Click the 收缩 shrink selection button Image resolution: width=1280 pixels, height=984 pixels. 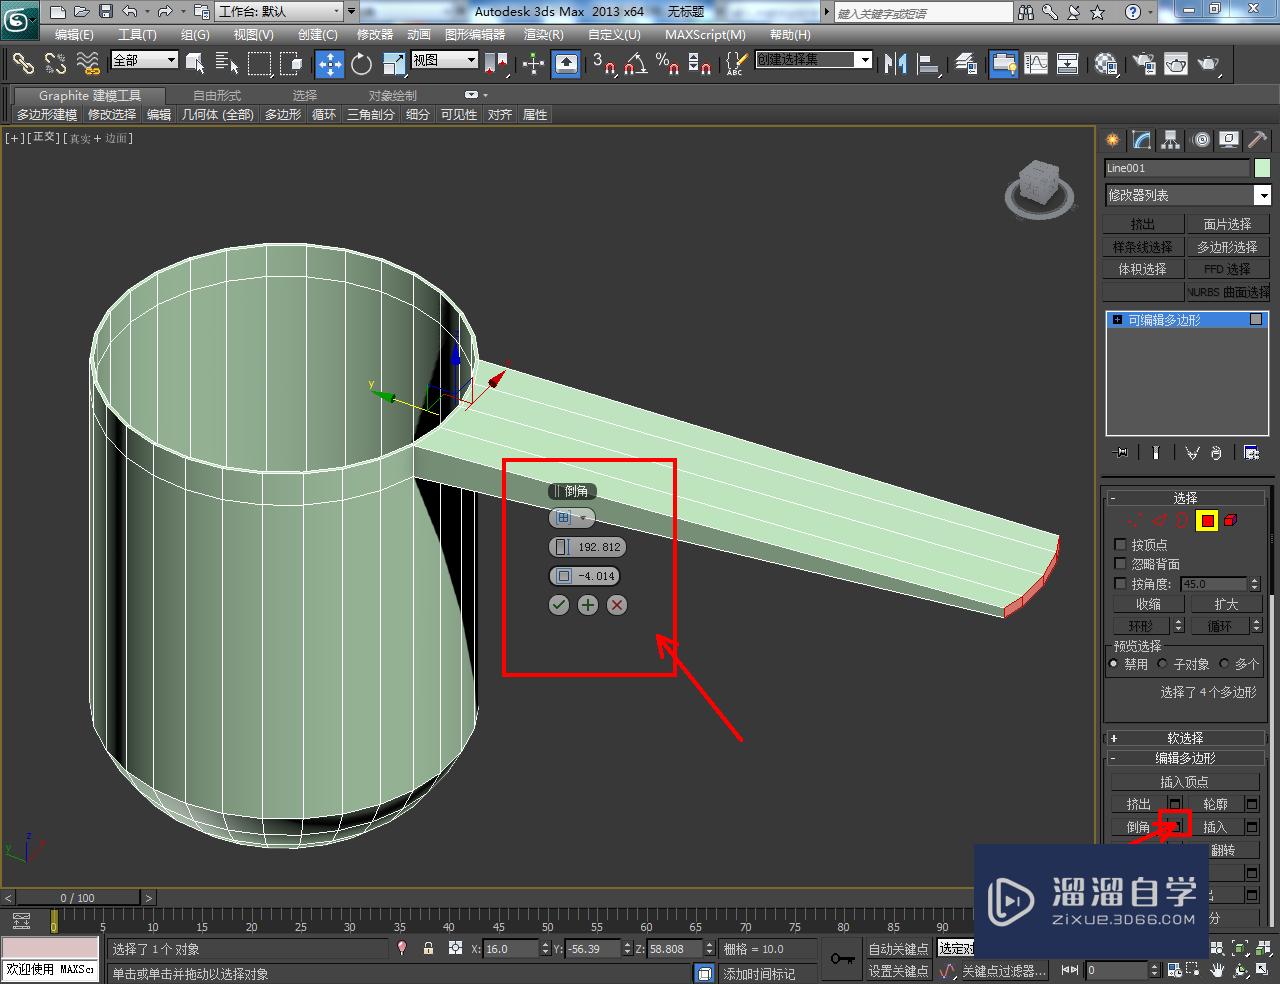(1148, 604)
